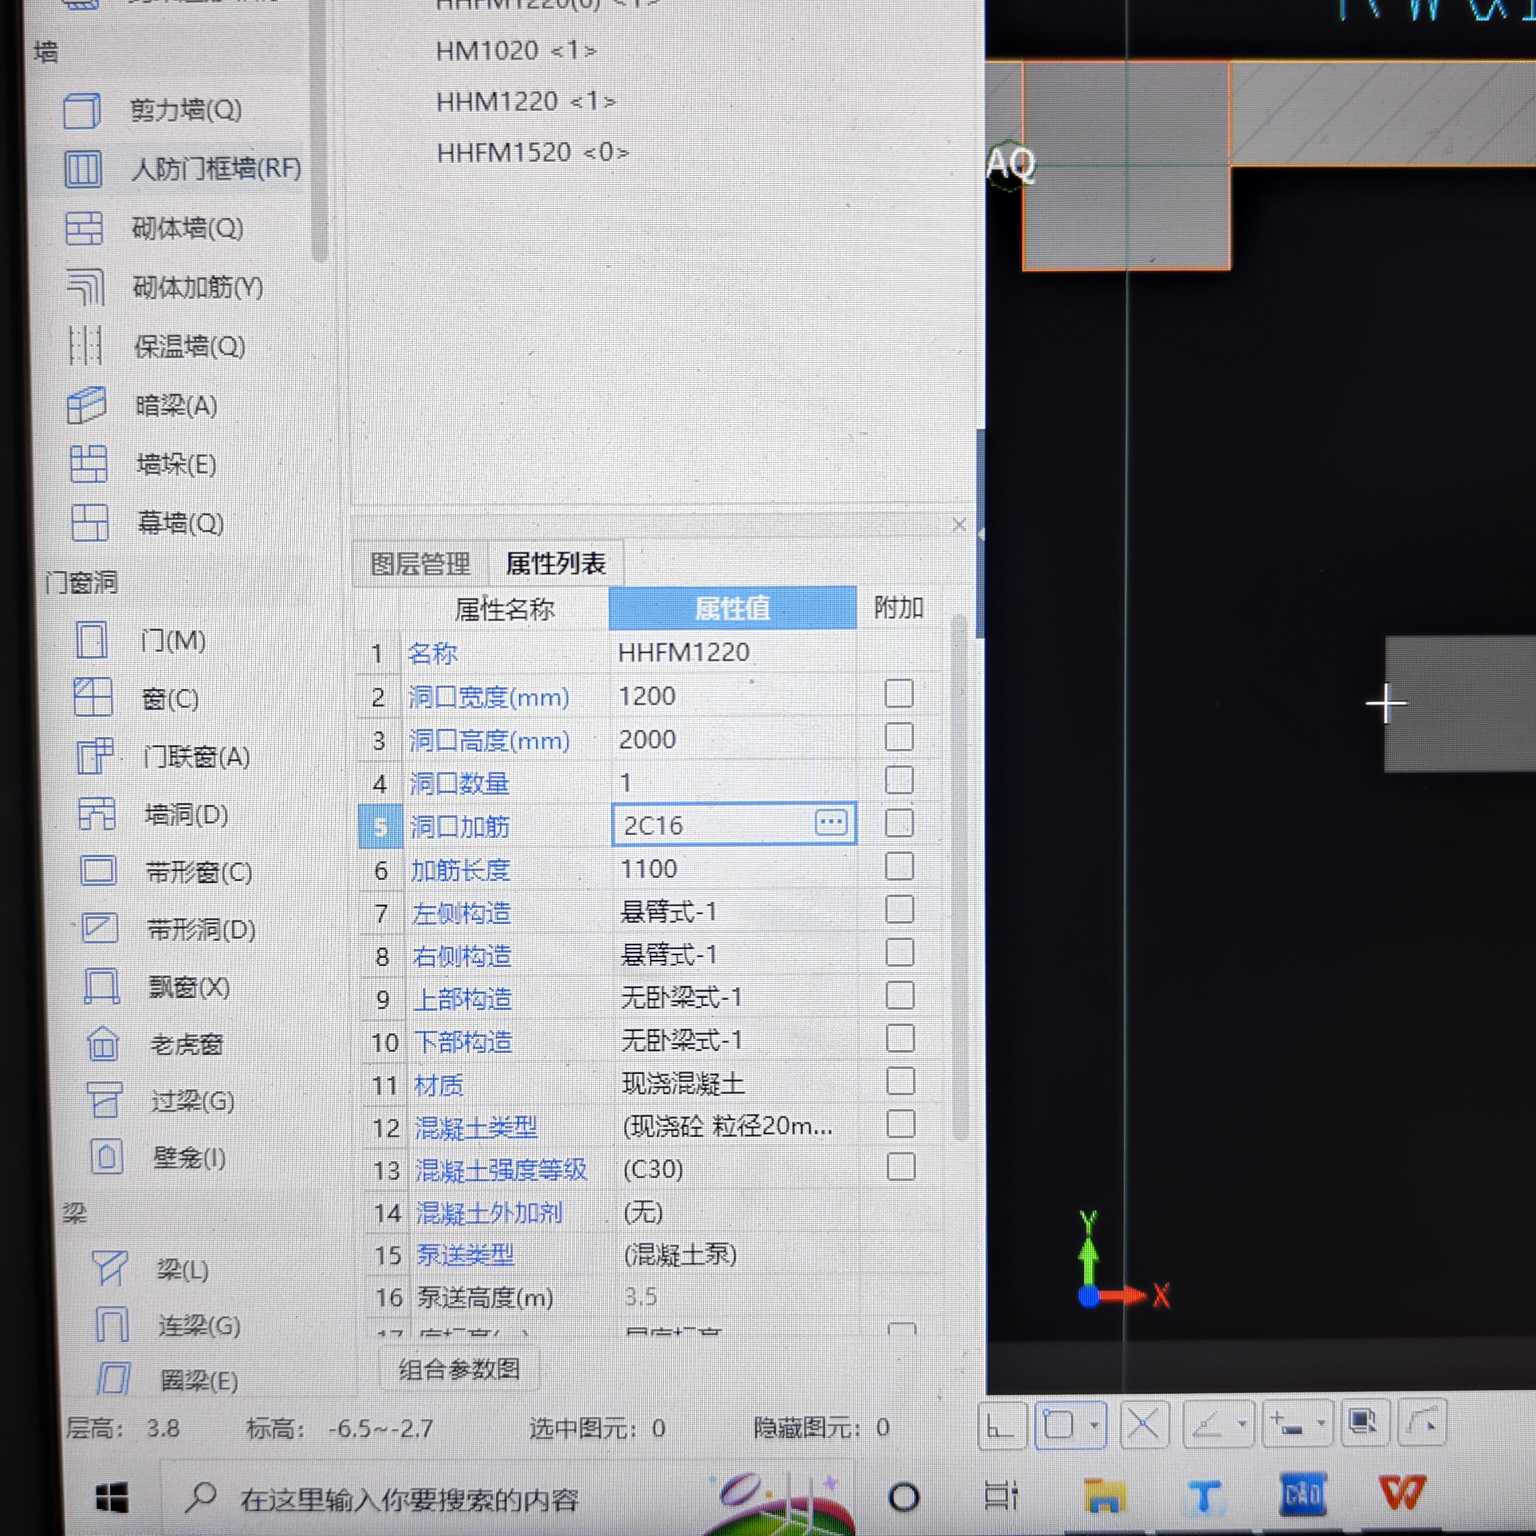1536x1536 pixels.
Task: Switch to the 属性列表 tab
Action: (x=556, y=563)
